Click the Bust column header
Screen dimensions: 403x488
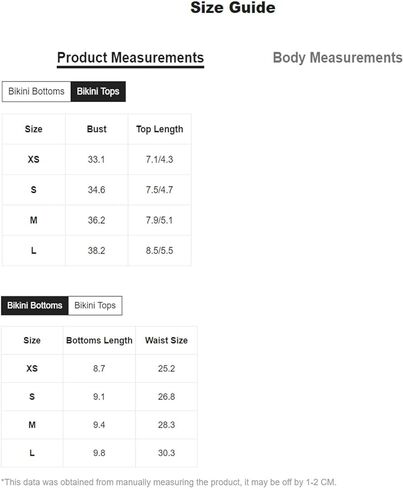tap(97, 129)
